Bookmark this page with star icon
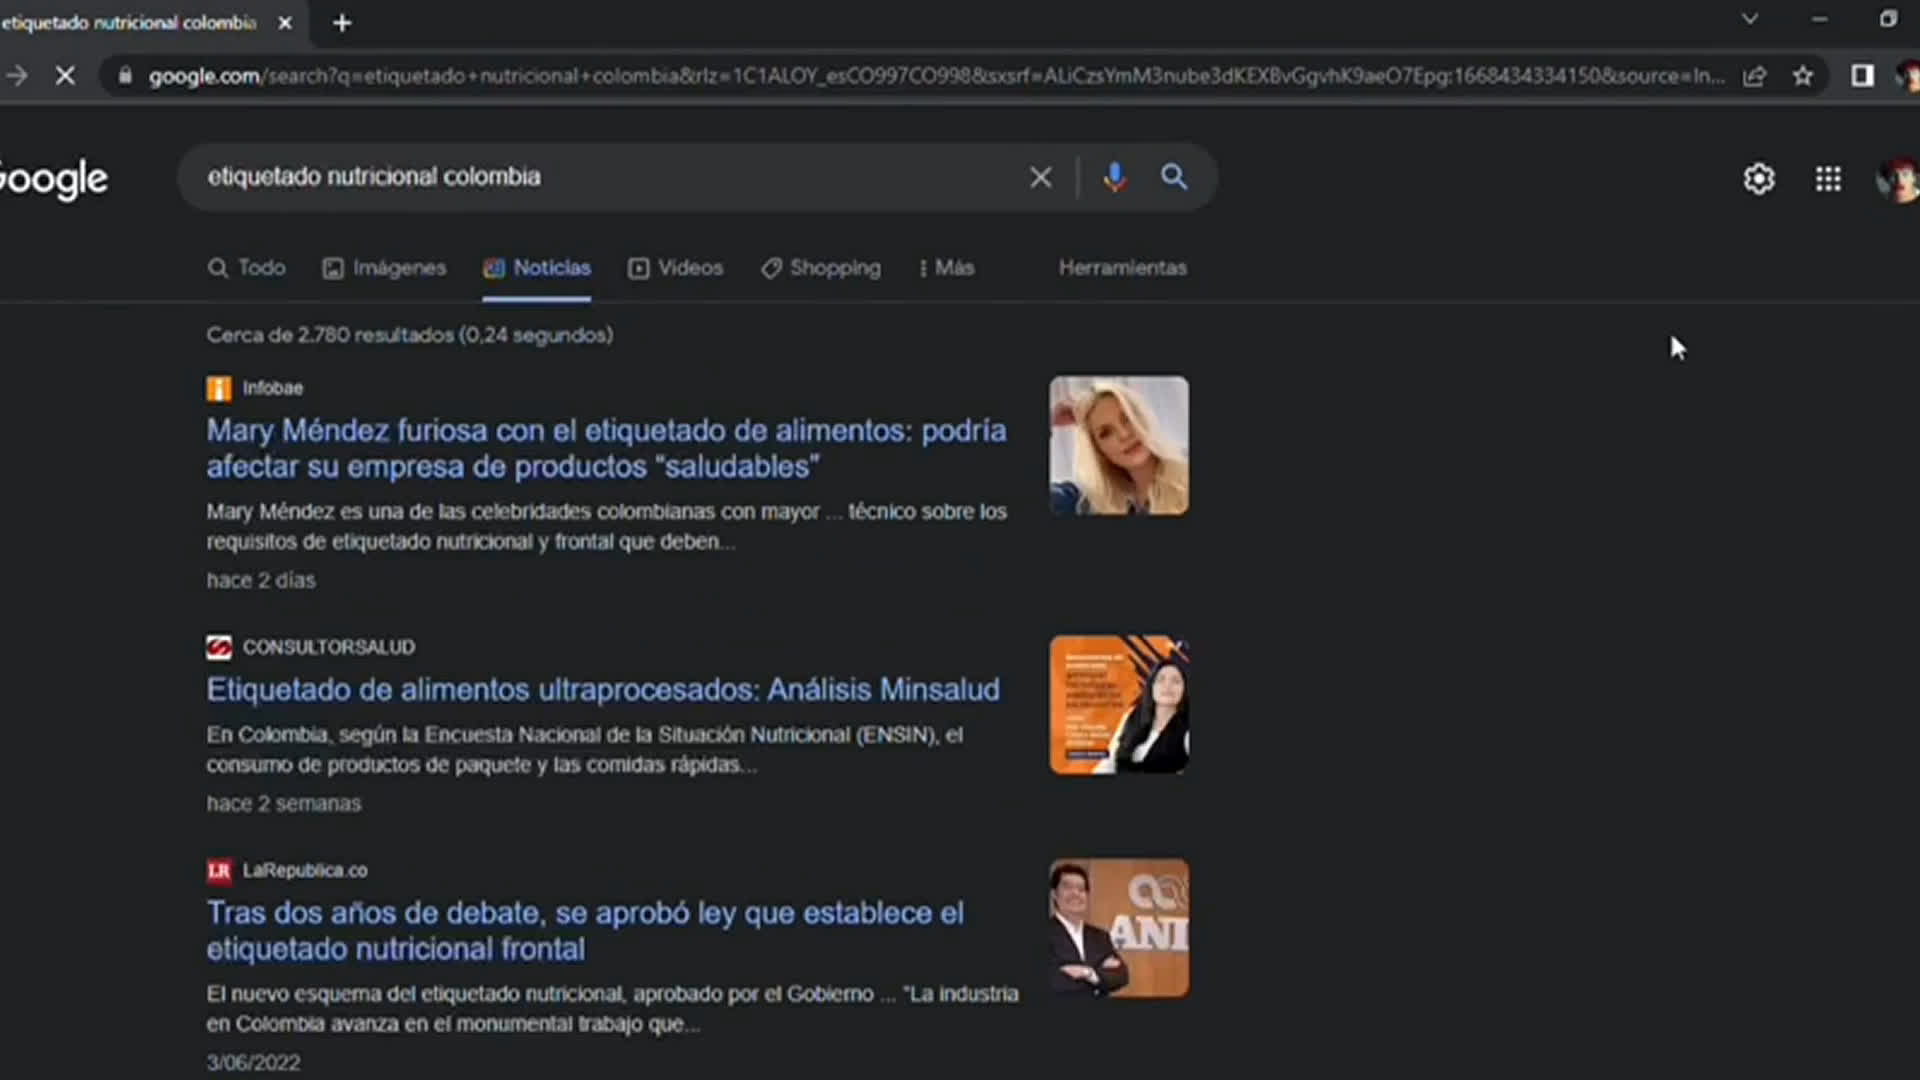This screenshot has width=1920, height=1080. tap(1802, 76)
